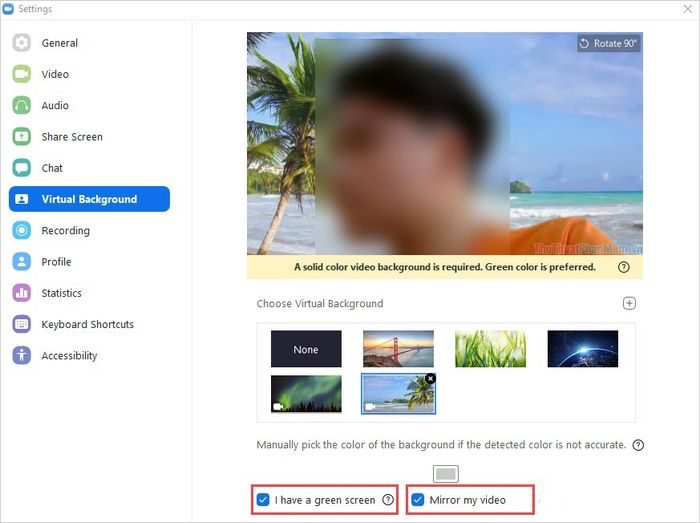The width and height of the screenshot is (700, 523).
Task: Click the Settings window title text
Action: [x=35, y=8]
